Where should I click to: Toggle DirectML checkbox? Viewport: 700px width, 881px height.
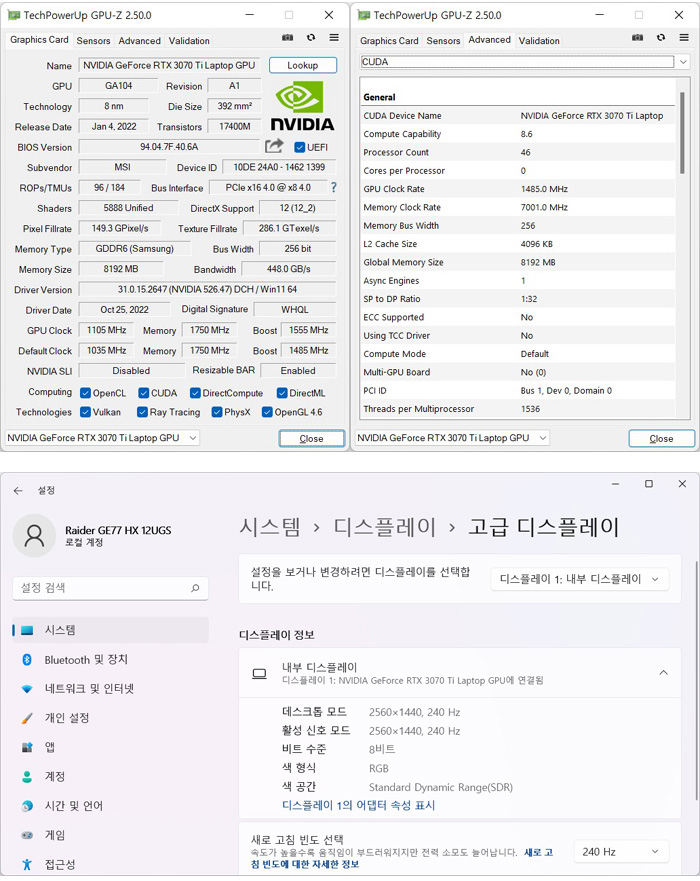click(x=282, y=393)
